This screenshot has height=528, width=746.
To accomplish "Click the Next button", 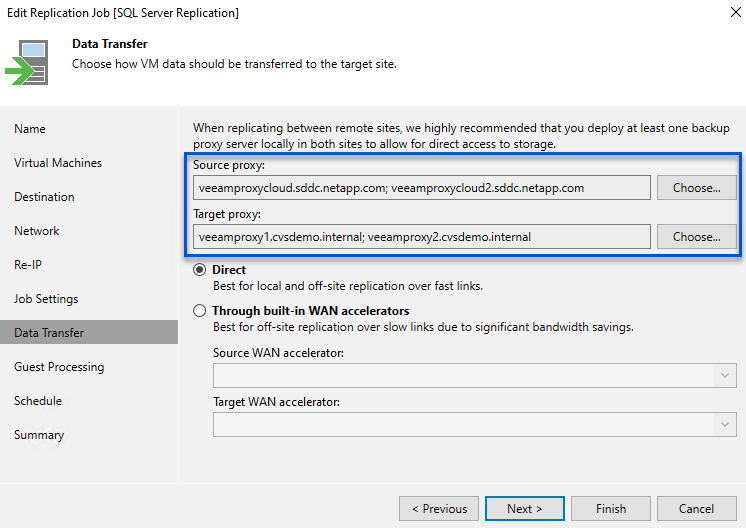I will click(524, 508).
